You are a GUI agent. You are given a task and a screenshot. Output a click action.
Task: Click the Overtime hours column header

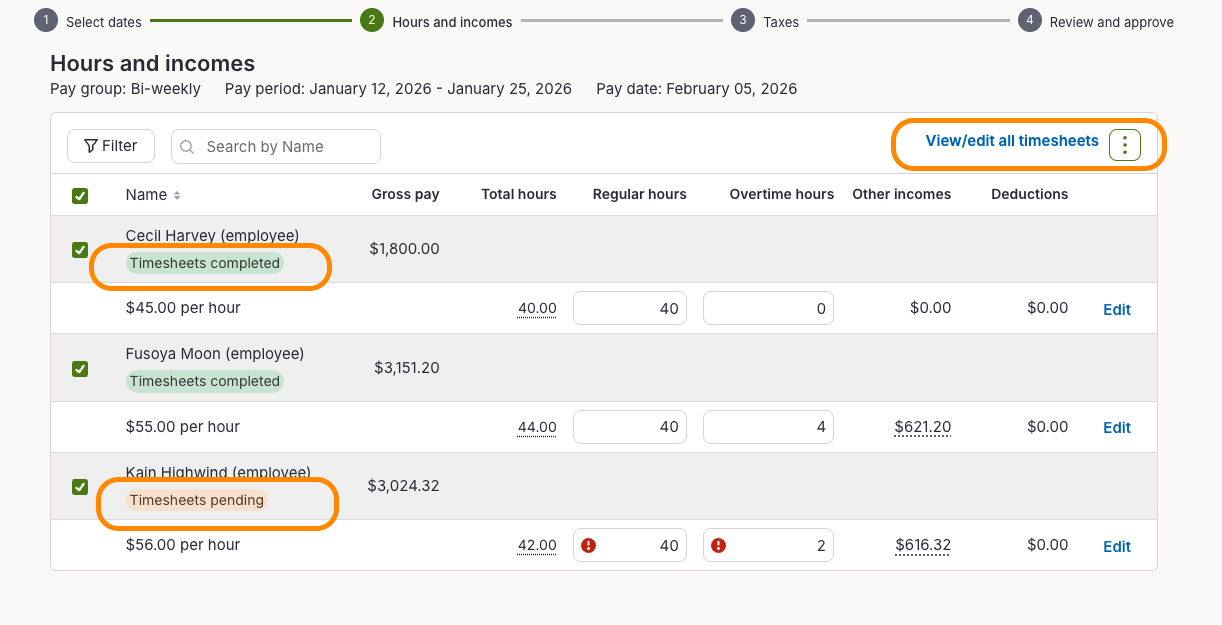tap(782, 195)
